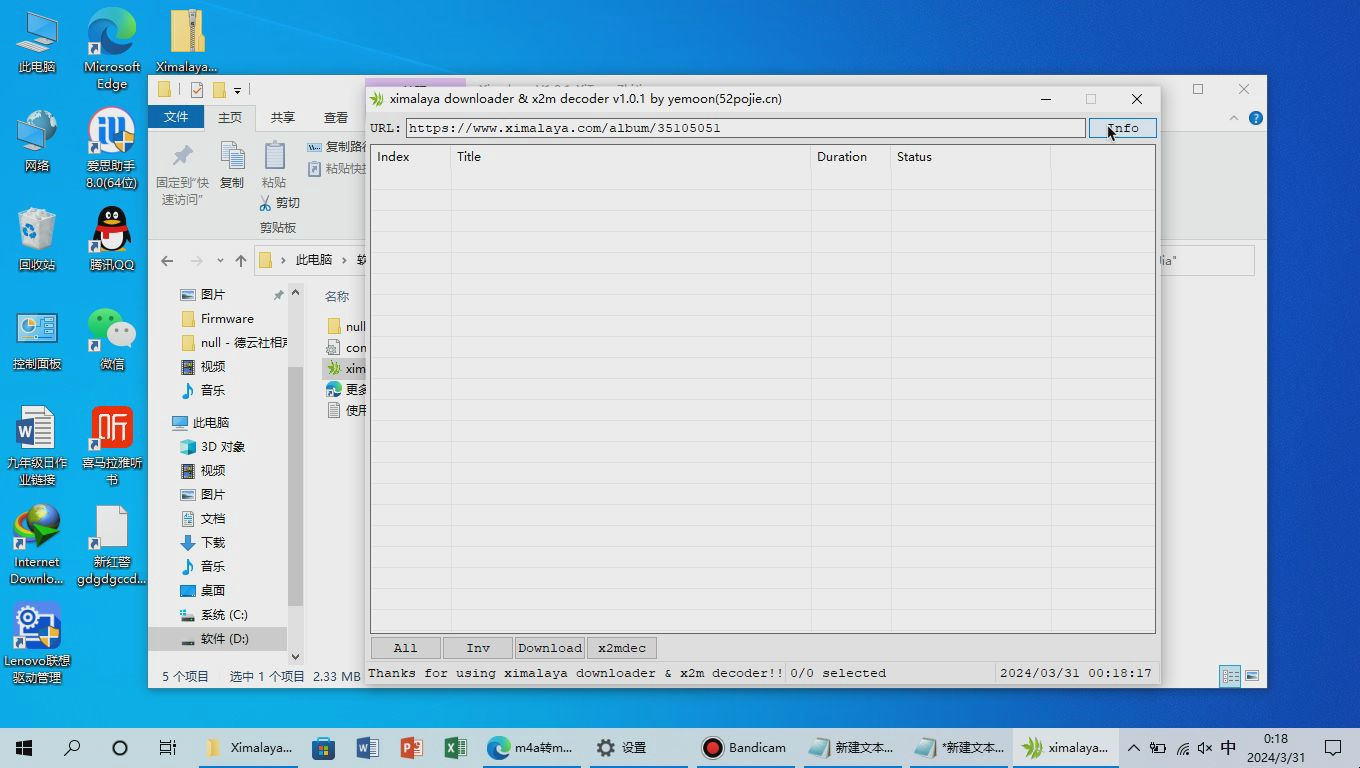Click the Info button beside the URL
Screen dimensions: 1360x768
pyautogui.click(x=1122, y=128)
